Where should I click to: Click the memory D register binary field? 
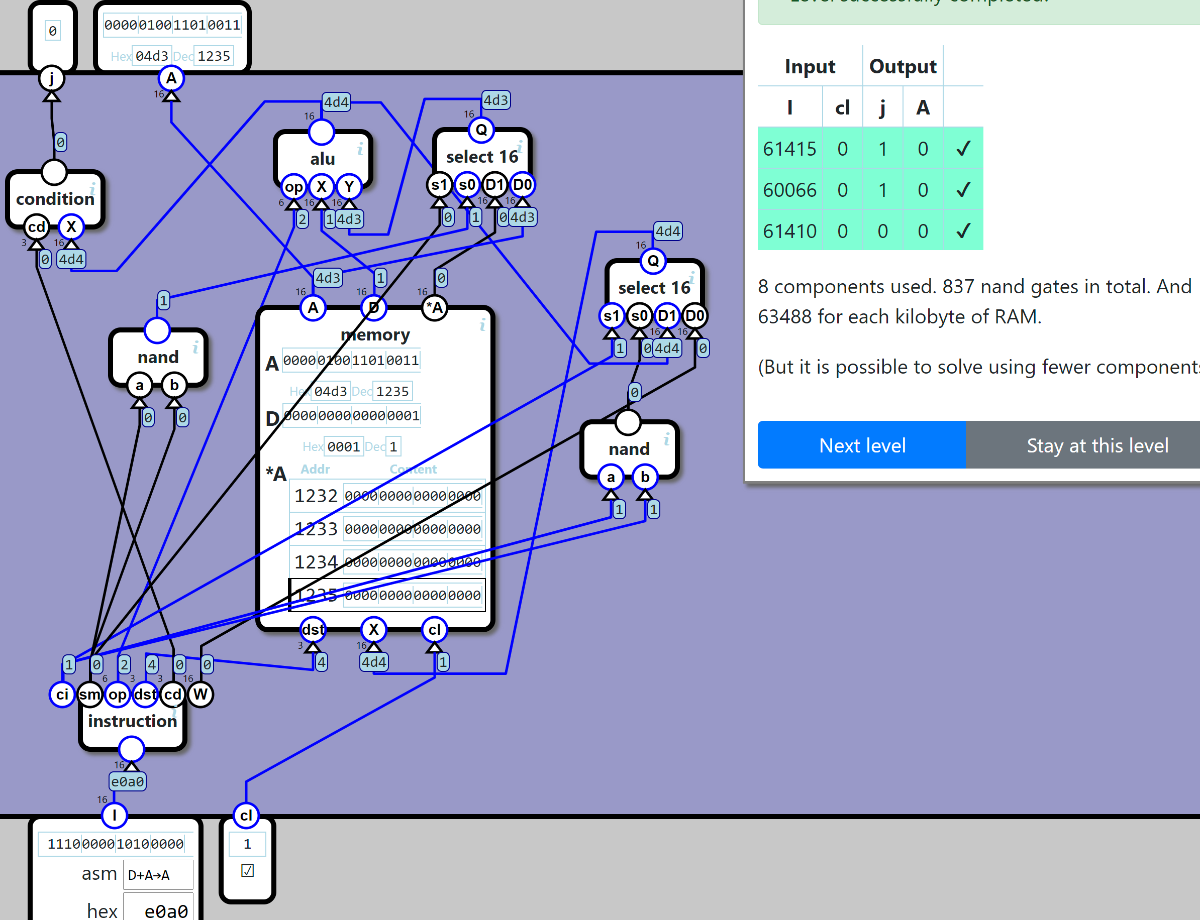tap(352, 415)
